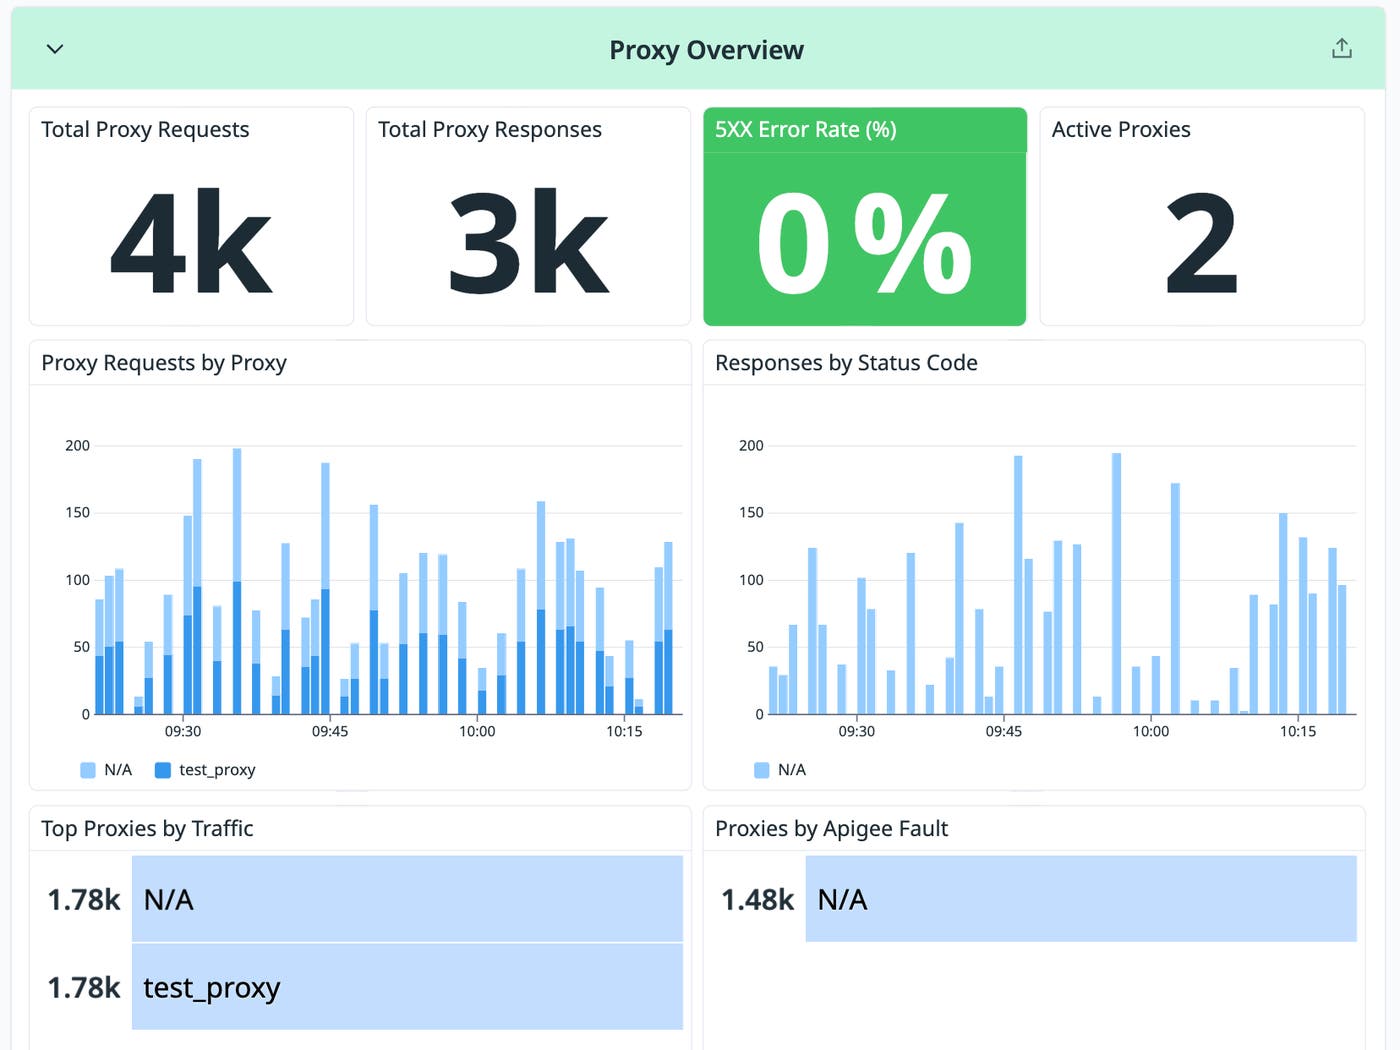Image resolution: width=1400 pixels, height=1050 pixels.
Task: Open the Total Proxy Requests widget title
Action: click(x=145, y=129)
